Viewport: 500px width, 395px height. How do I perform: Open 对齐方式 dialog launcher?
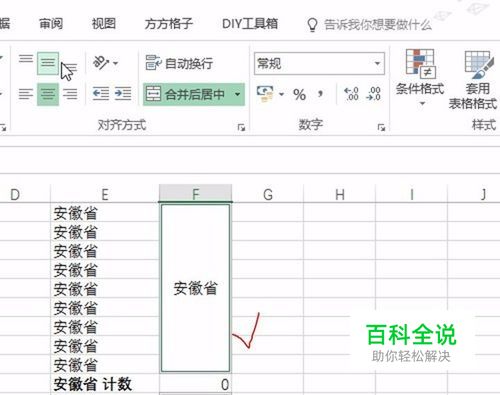[241, 127]
